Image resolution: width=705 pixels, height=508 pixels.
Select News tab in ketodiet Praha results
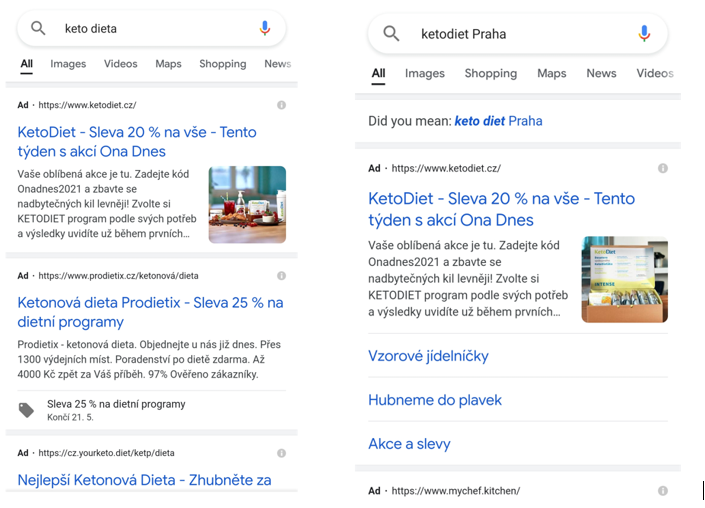click(601, 73)
